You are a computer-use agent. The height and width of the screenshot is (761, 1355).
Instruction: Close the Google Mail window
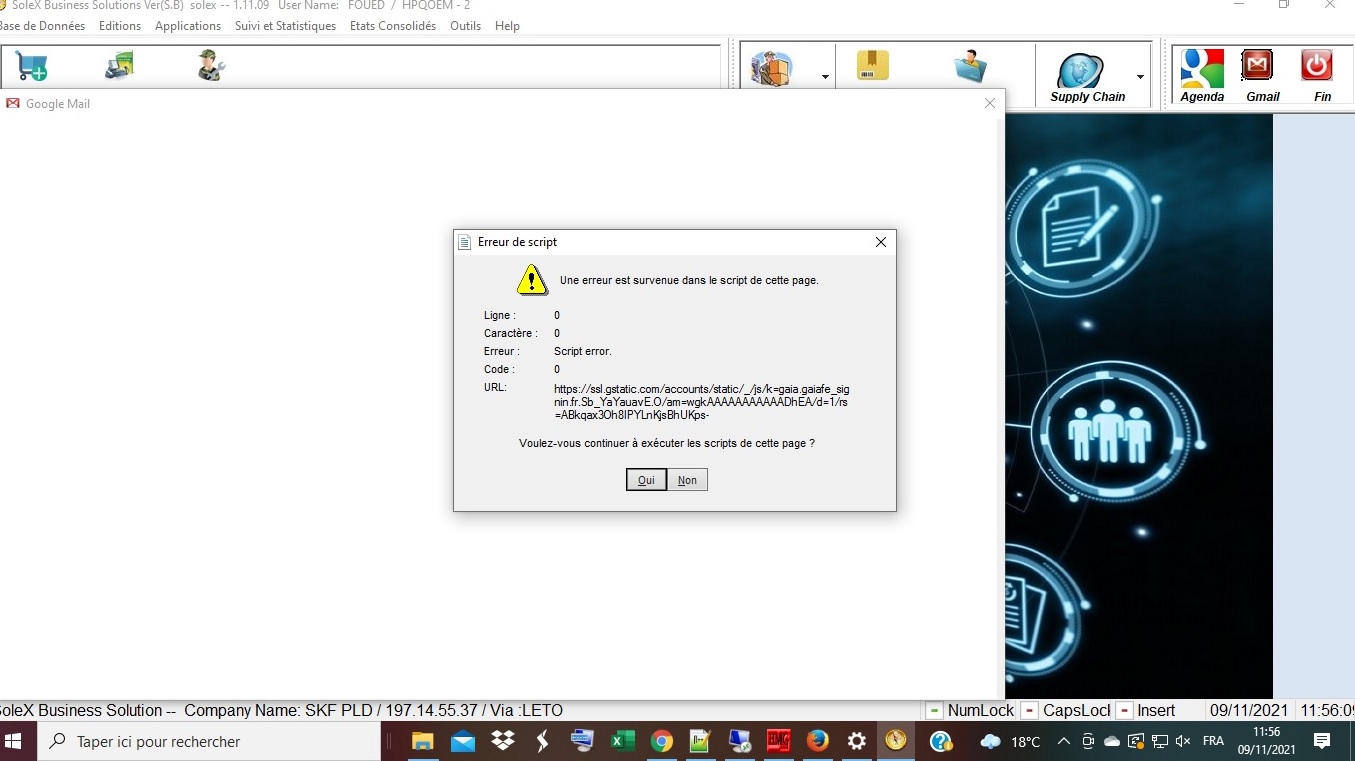click(x=990, y=103)
